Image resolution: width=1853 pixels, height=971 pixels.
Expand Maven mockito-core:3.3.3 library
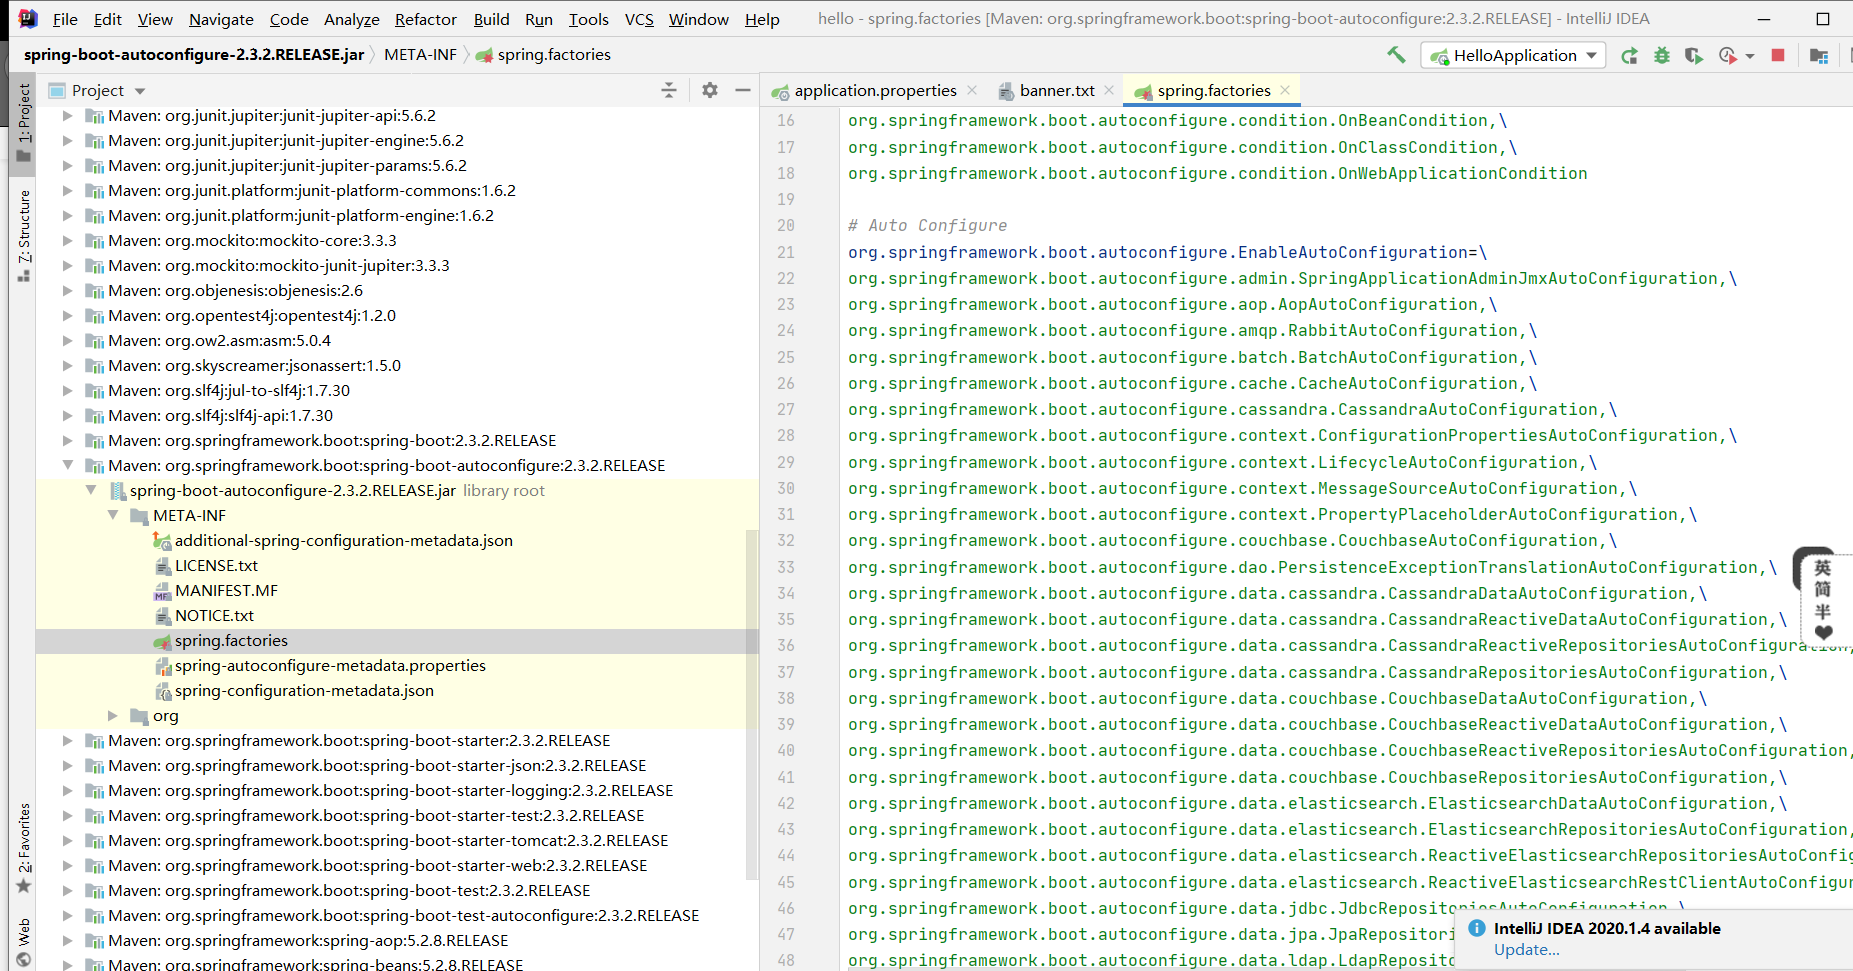pyautogui.click(x=68, y=240)
